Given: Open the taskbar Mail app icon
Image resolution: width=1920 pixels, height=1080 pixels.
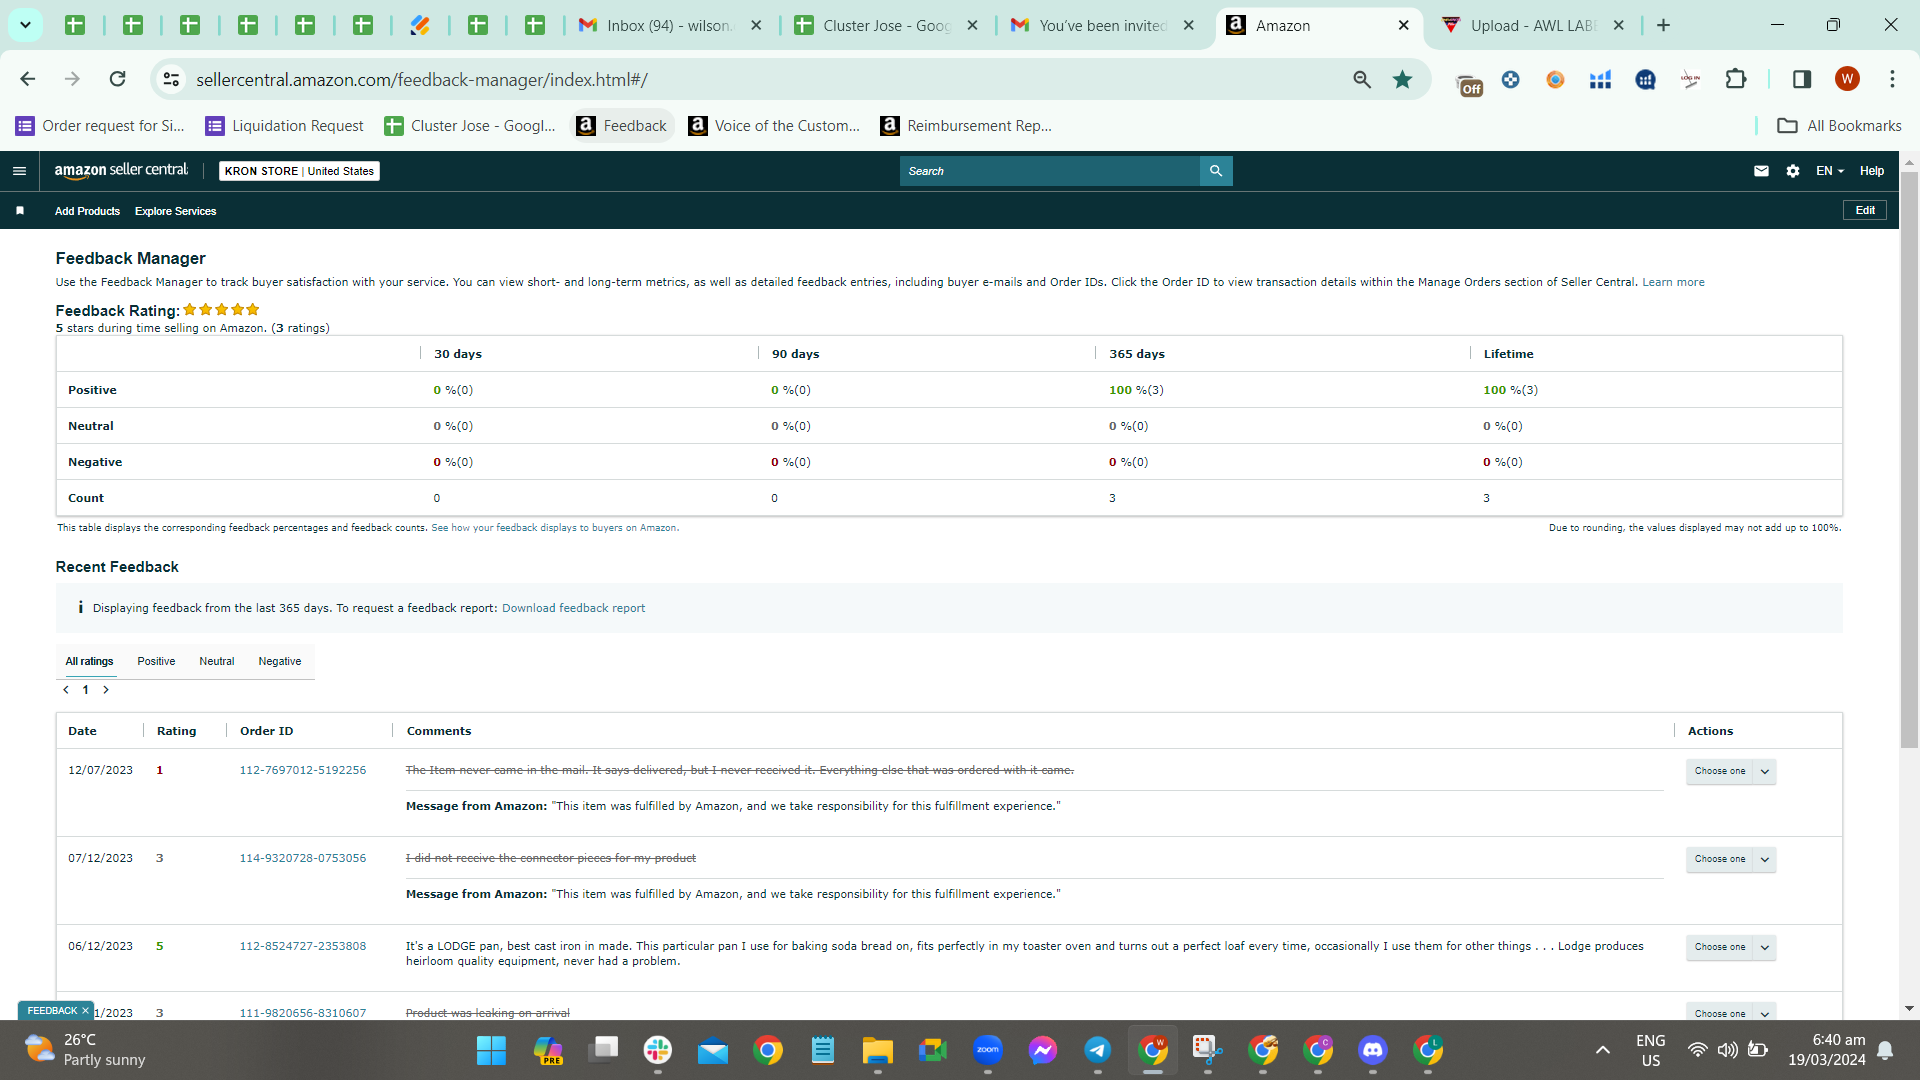Looking at the screenshot, I should [712, 1050].
